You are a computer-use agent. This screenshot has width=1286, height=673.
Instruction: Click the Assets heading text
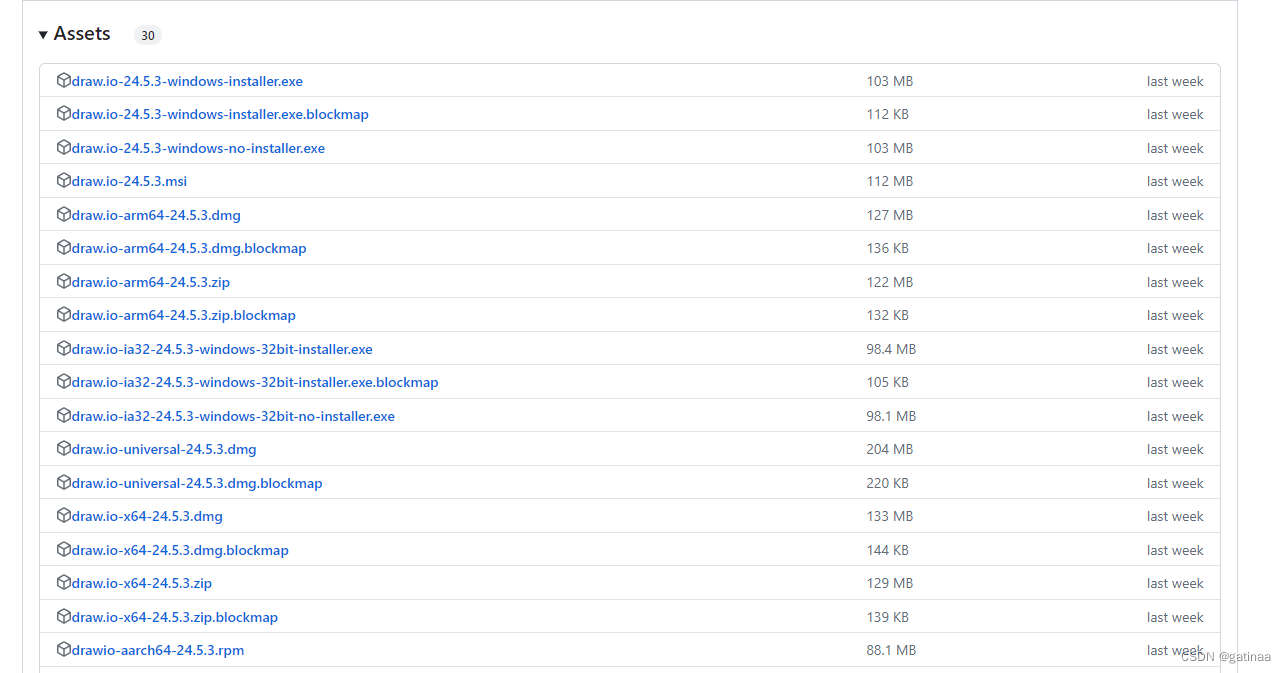(82, 34)
